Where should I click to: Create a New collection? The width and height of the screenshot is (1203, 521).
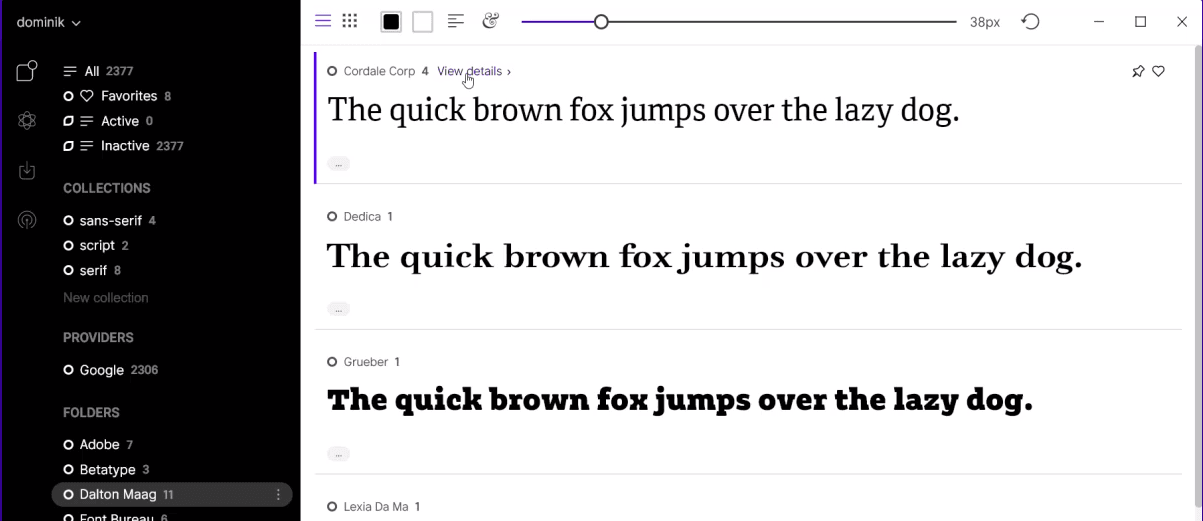(106, 298)
